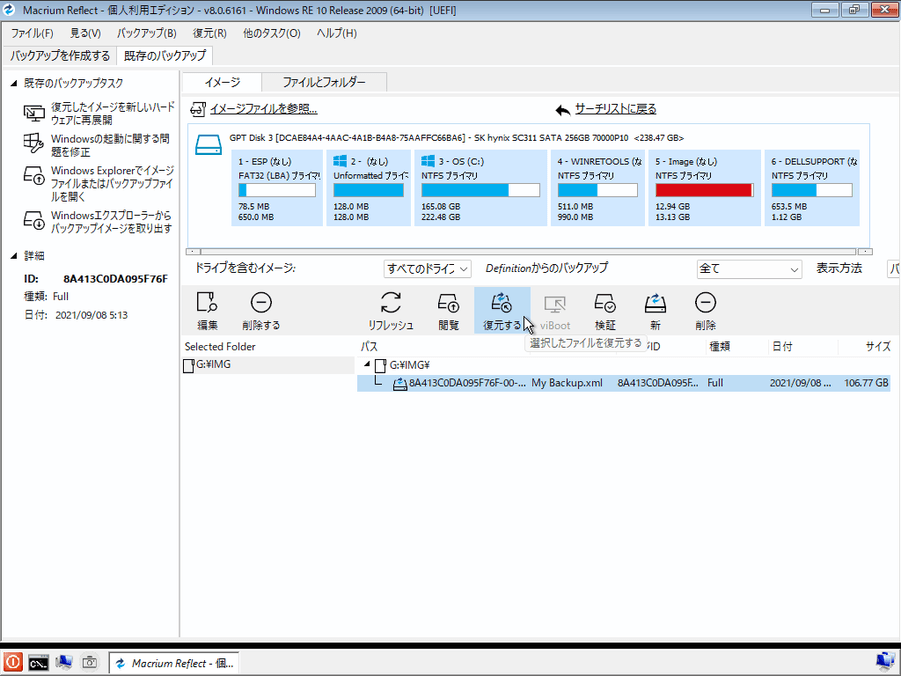Click the red 5 - Image usage bar

pos(704,190)
